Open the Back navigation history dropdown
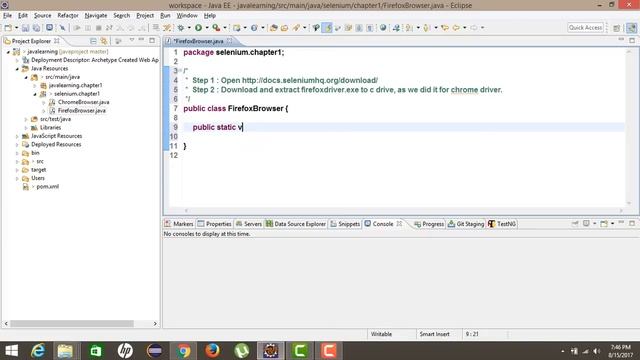Viewport: 640px width, 360px height. 464,28
